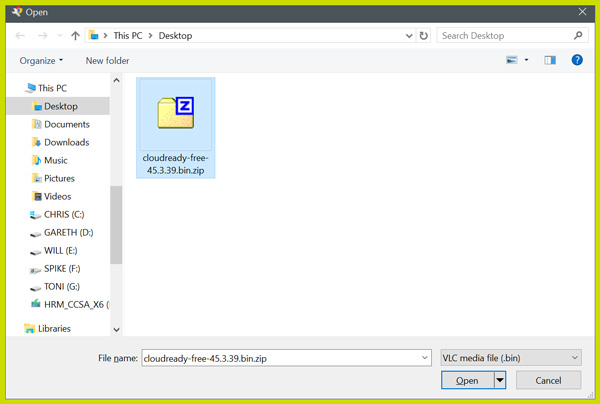600x404 pixels.
Task: Close the Open dialog window
Action: click(x=582, y=12)
